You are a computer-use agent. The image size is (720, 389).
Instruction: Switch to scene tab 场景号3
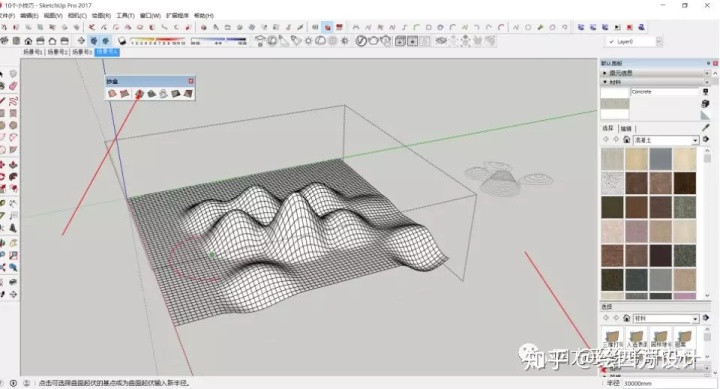[x=83, y=52]
